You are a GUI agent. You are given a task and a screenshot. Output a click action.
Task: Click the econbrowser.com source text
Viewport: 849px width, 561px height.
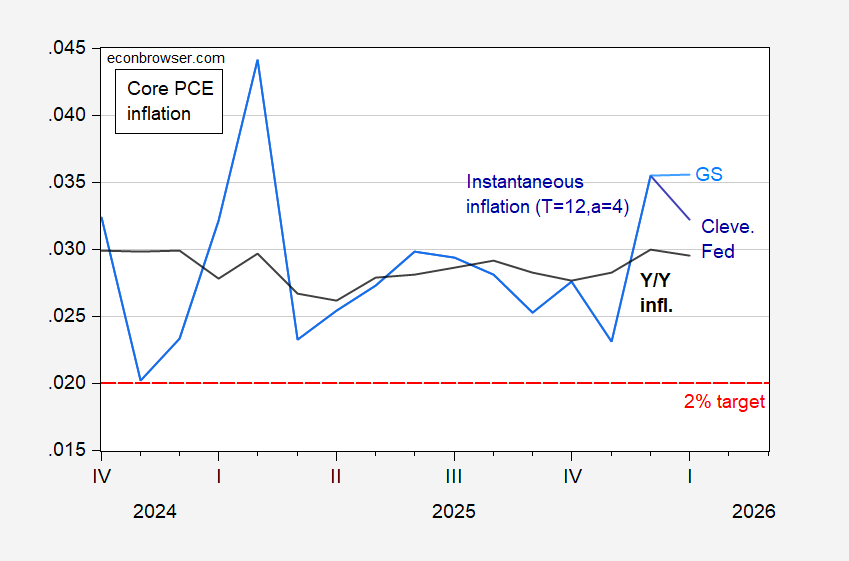pyautogui.click(x=166, y=58)
